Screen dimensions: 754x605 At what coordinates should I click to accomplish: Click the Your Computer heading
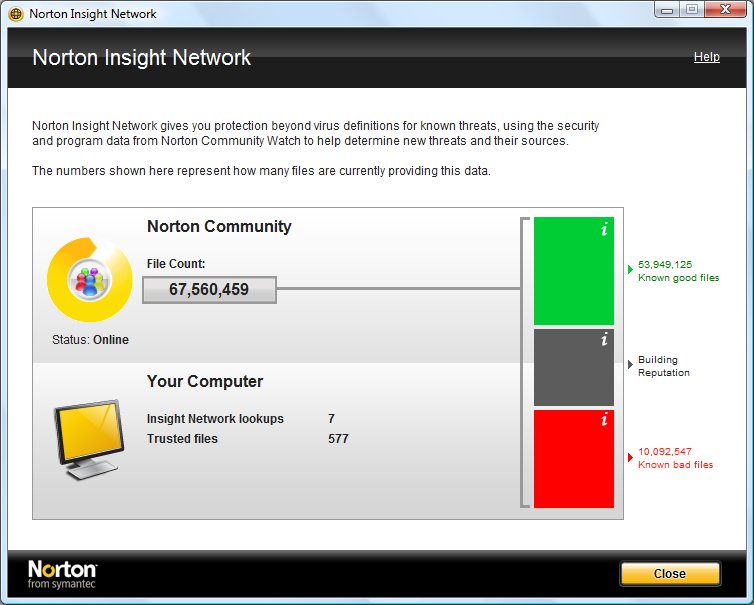pos(205,381)
